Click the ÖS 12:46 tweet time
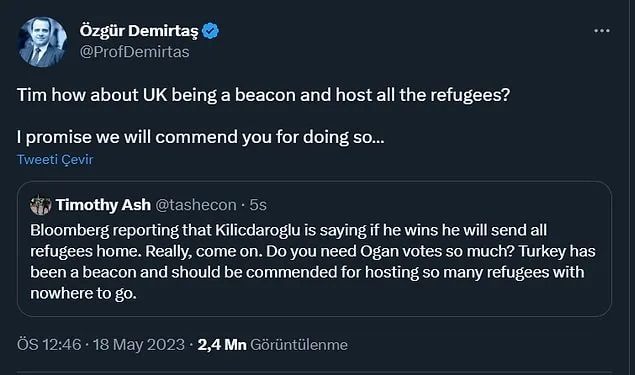This screenshot has height=375, width=635. (49, 345)
